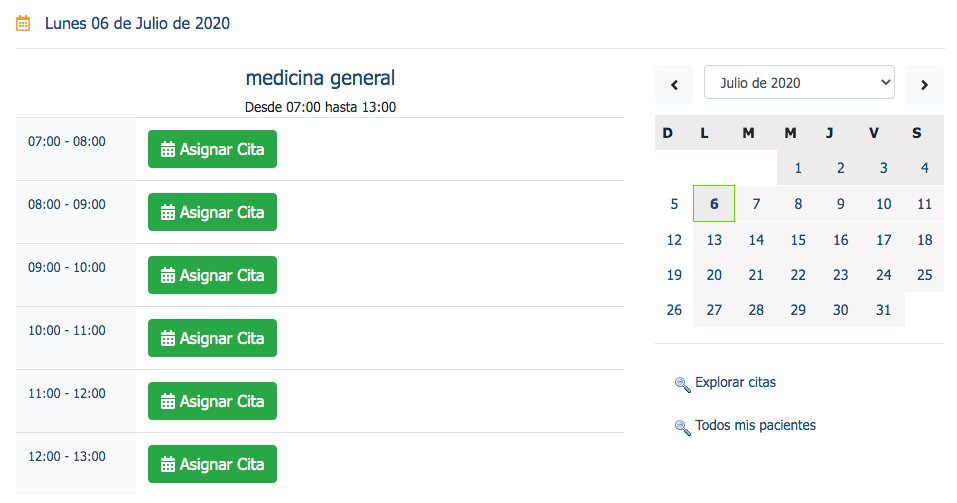Click calendar icon in 07:00 - 08:00 Asignar Cita
The height and width of the screenshot is (503, 957).
coord(167,150)
